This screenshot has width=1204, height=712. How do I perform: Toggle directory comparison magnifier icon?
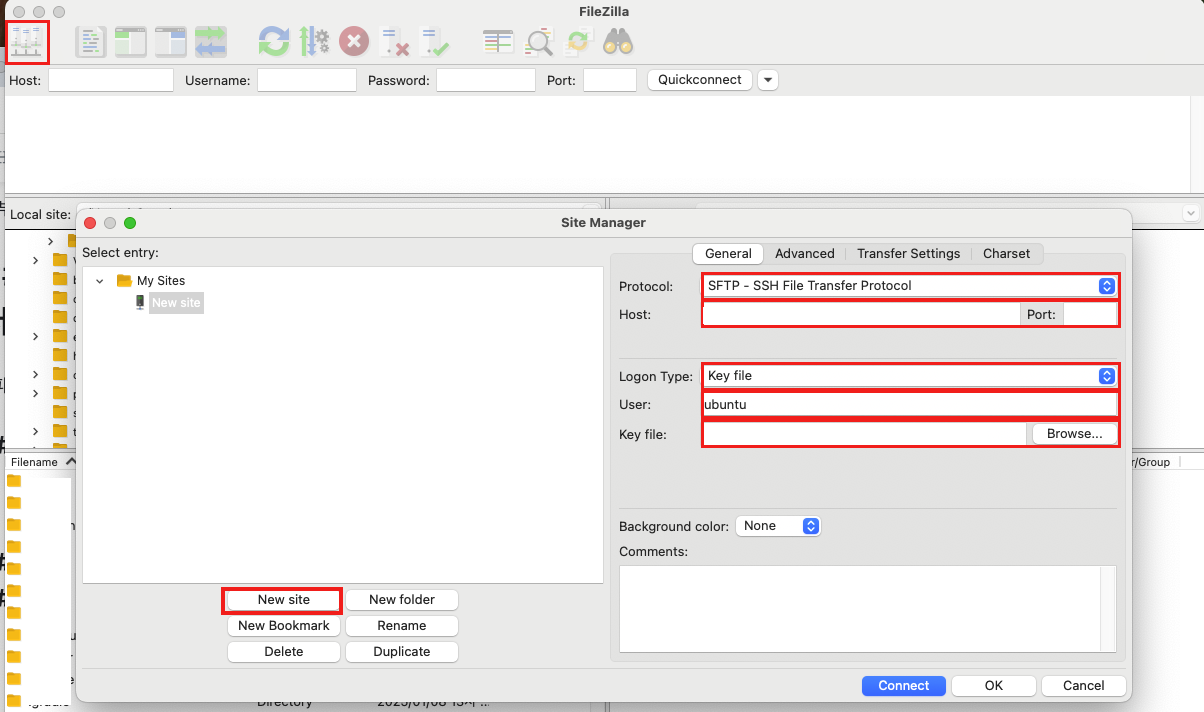click(x=539, y=42)
